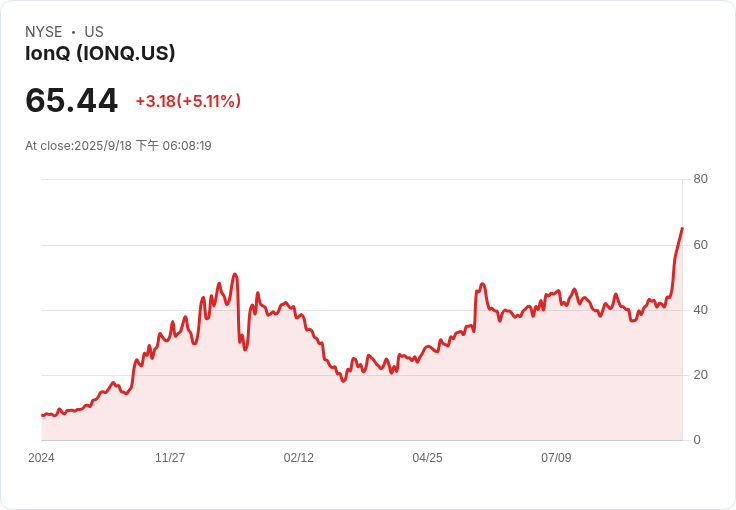Click the sharp price spike after 04/25
The width and height of the screenshot is (736, 510).
482,284
